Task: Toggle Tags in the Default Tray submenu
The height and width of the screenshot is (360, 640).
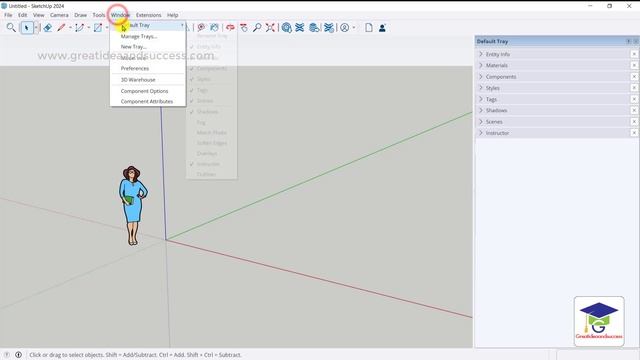Action: (211, 90)
